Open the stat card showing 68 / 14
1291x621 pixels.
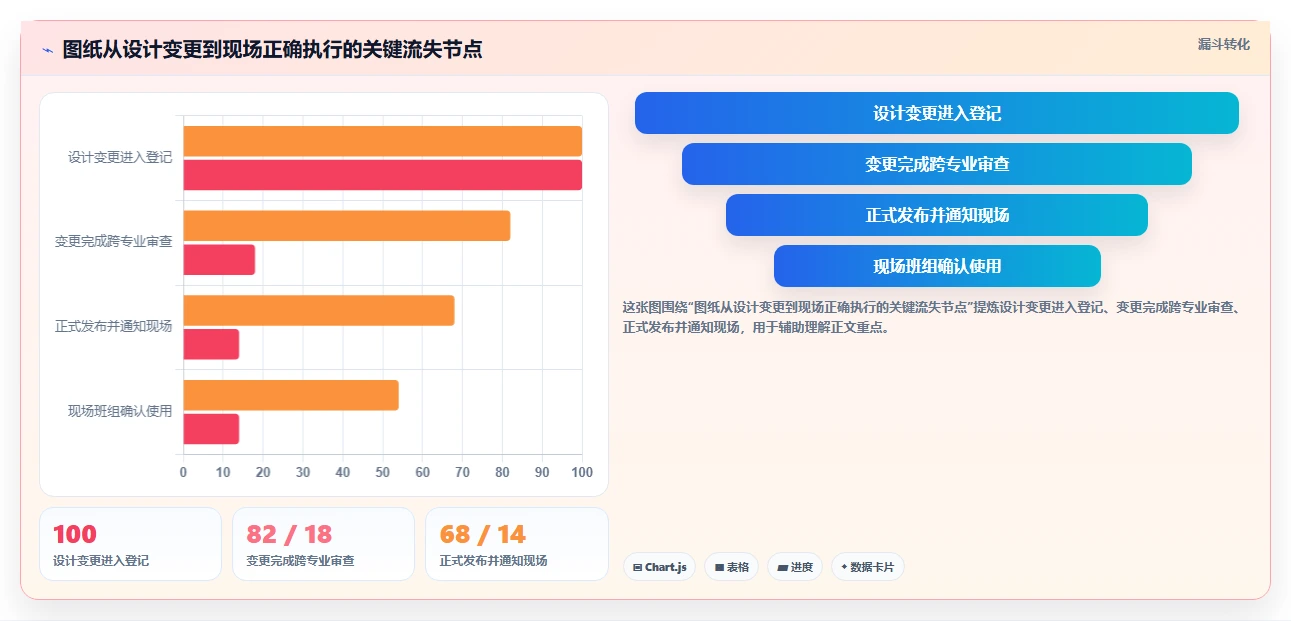coord(516,544)
